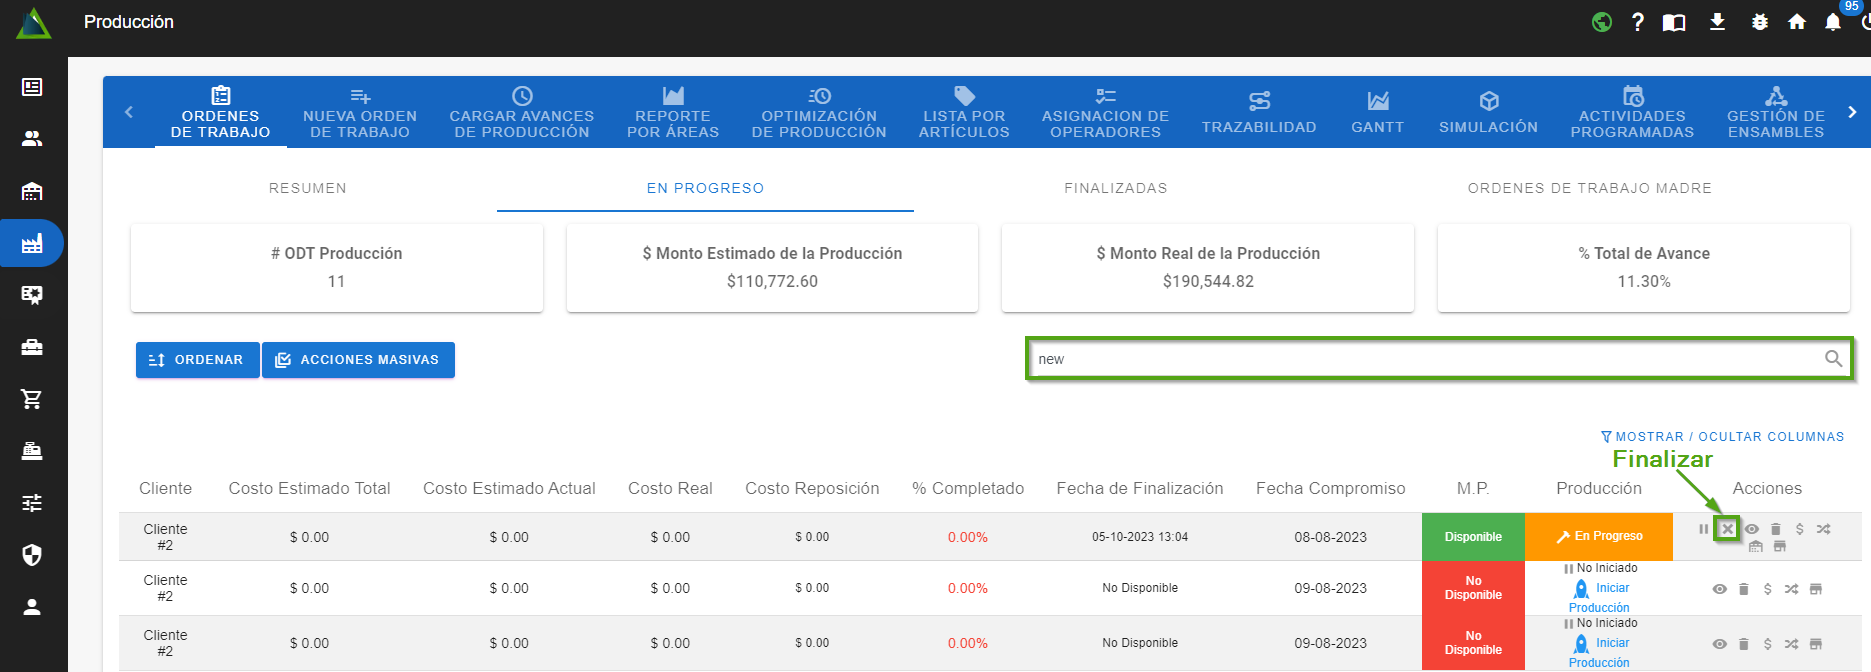The width and height of the screenshot is (1871, 672).
Task: Click the dollar sign icon in the first row
Action: 1800,529
